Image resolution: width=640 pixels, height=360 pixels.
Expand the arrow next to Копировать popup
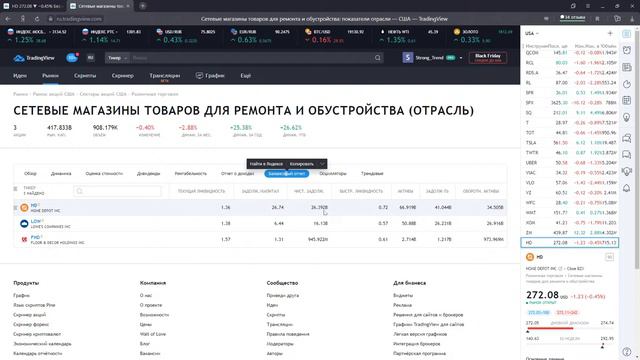pyautogui.click(x=322, y=164)
